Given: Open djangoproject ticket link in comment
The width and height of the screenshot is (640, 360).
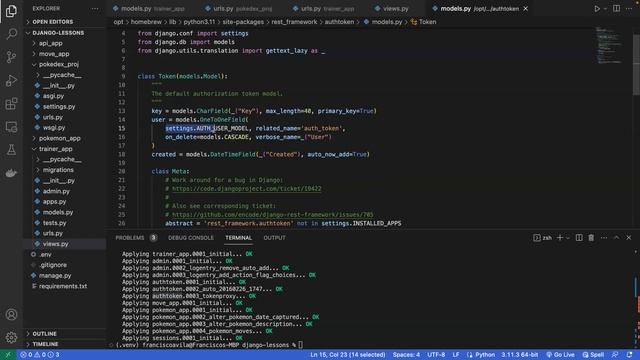Looking at the screenshot, I should click(247, 189).
